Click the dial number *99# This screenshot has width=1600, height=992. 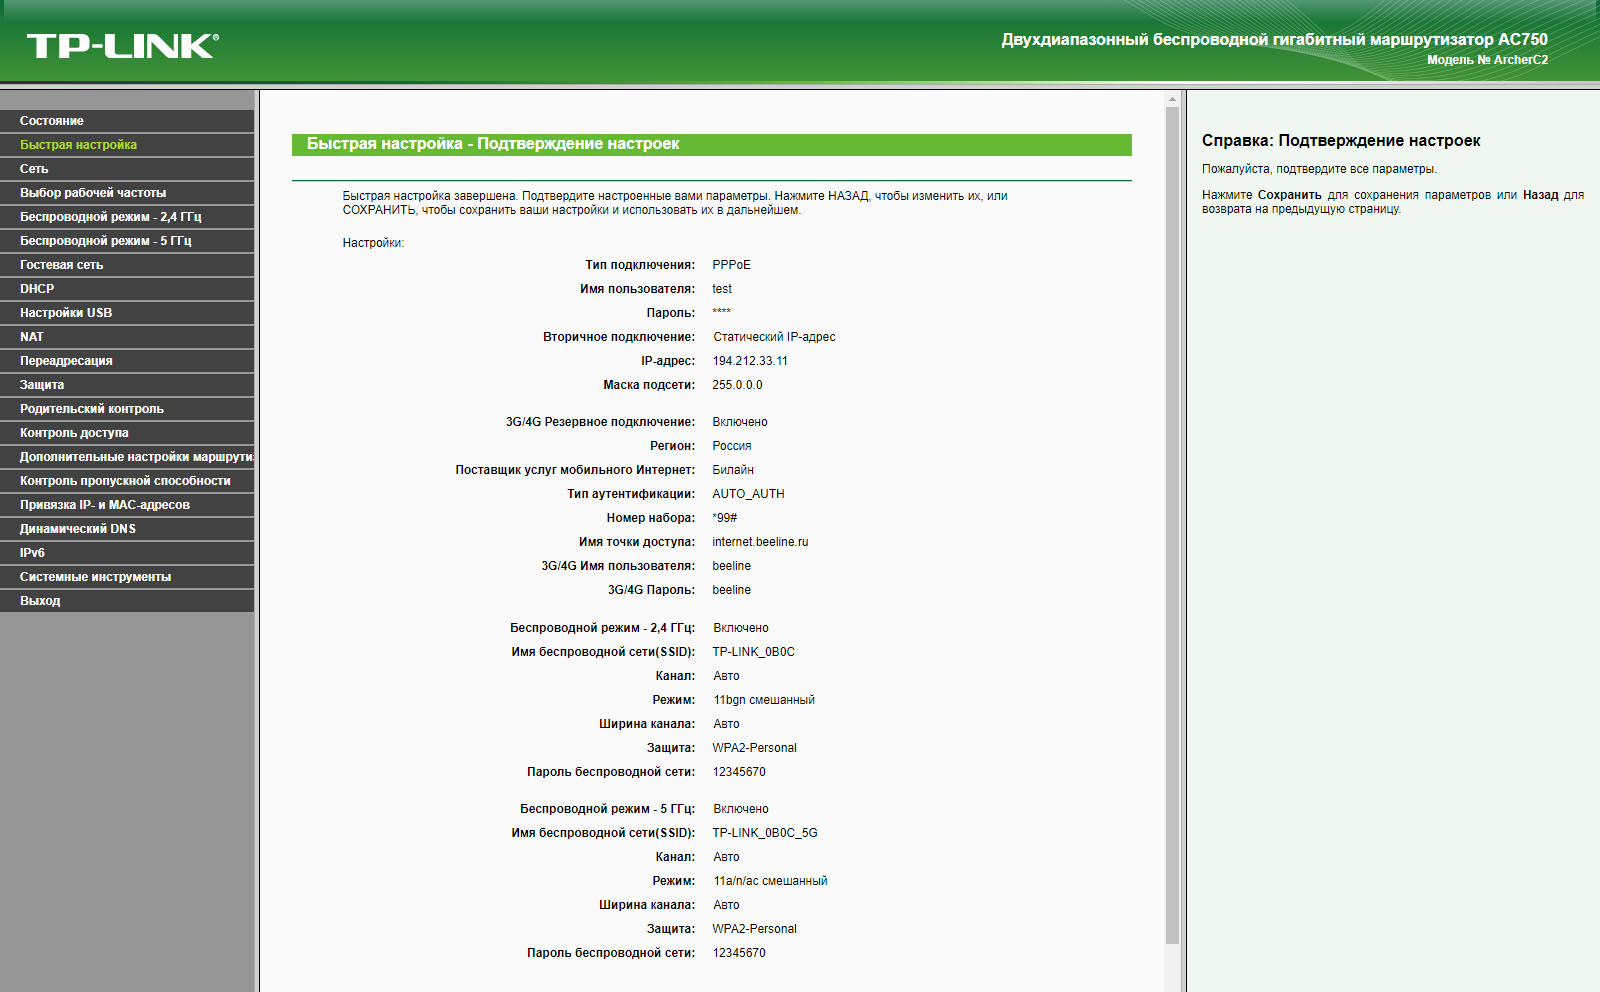click(725, 518)
